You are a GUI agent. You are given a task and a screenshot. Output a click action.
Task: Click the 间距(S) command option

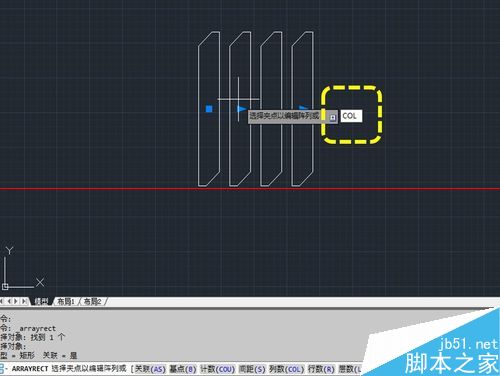pos(252,369)
